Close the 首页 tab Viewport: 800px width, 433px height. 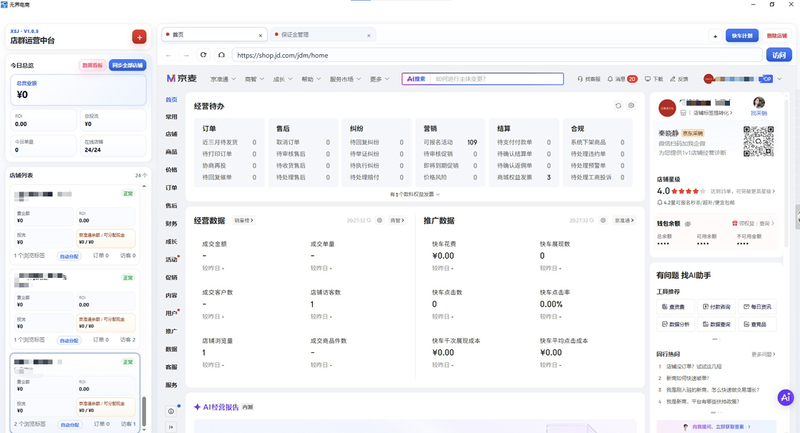260,35
